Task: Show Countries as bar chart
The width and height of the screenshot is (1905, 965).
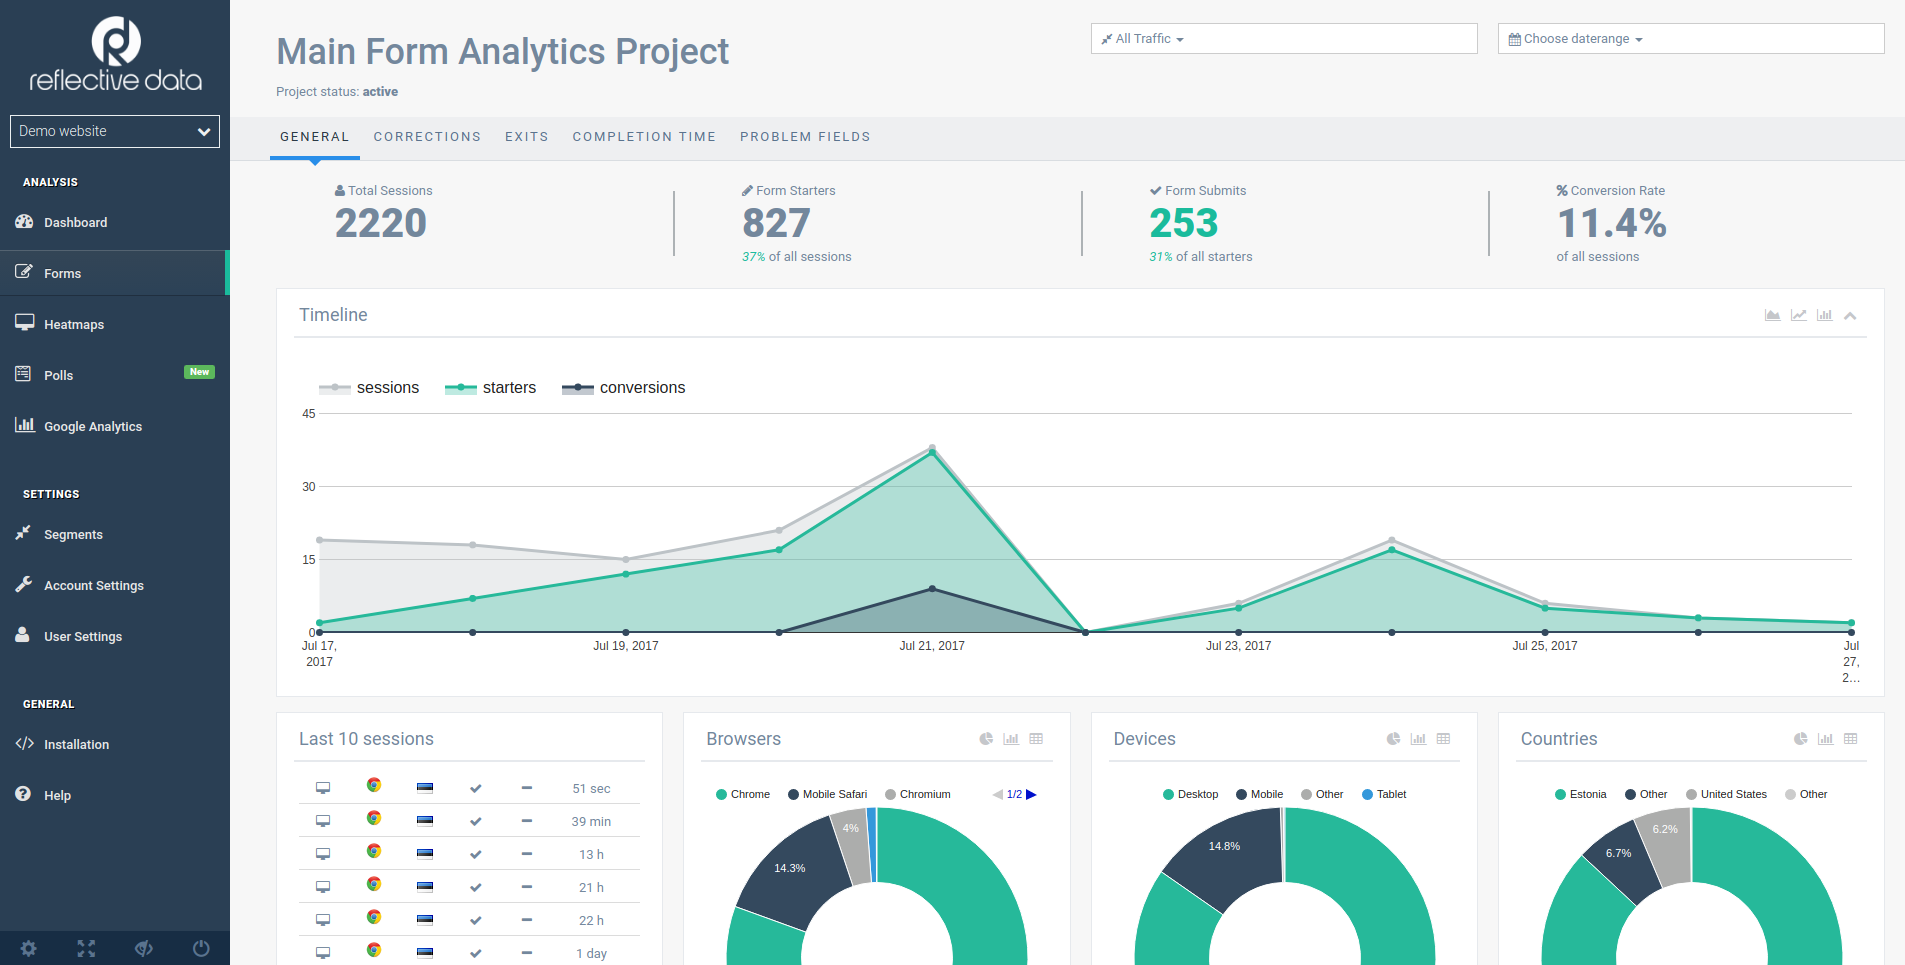Action: pos(1825,739)
